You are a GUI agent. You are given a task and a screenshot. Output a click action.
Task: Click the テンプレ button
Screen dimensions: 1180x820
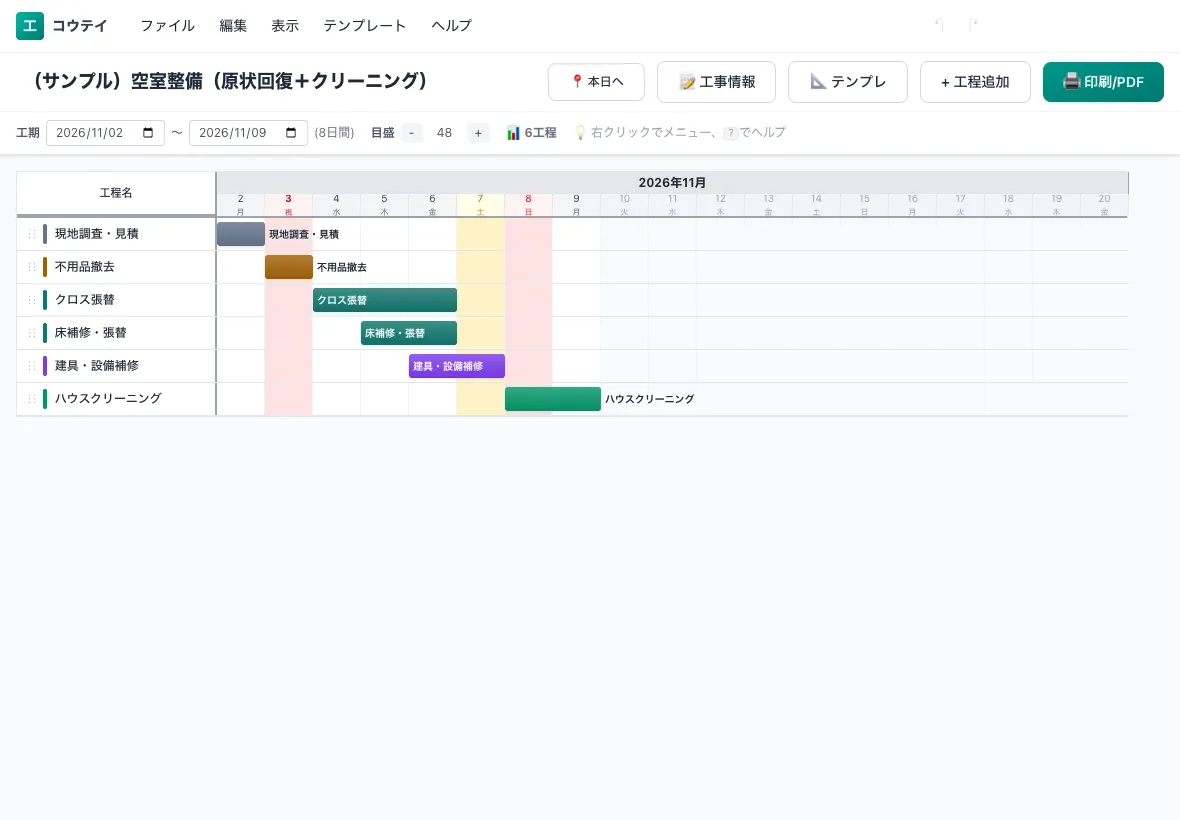[x=847, y=82]
